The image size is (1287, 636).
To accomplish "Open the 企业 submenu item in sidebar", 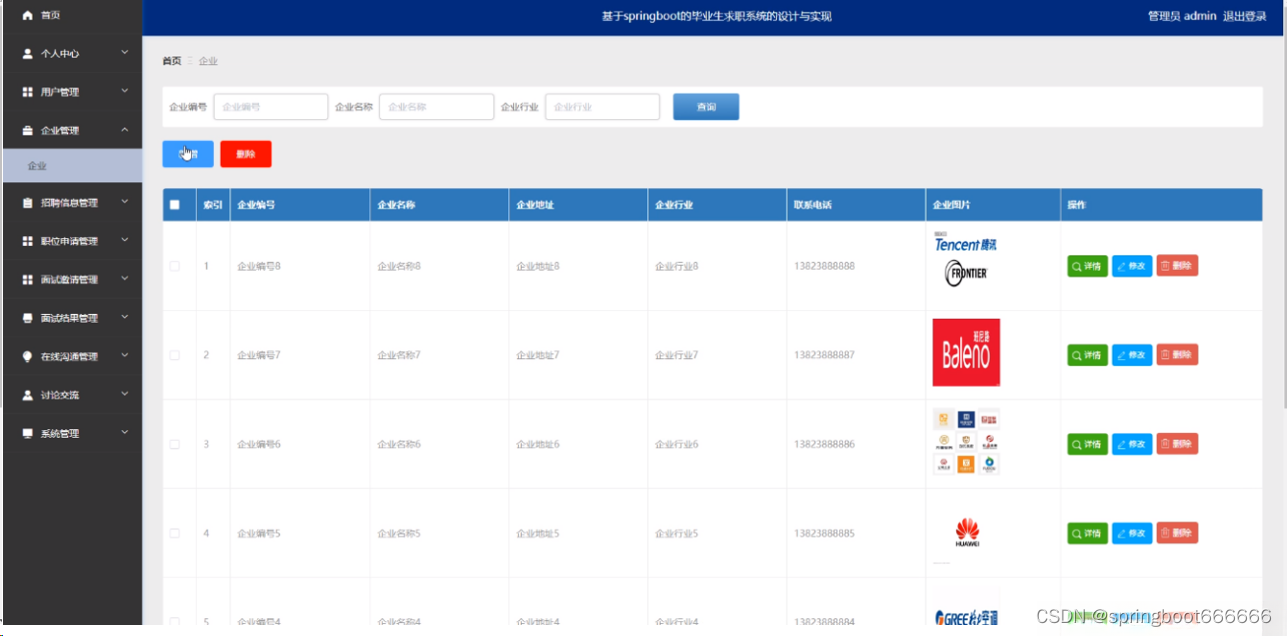I will (x=72, y=166).
